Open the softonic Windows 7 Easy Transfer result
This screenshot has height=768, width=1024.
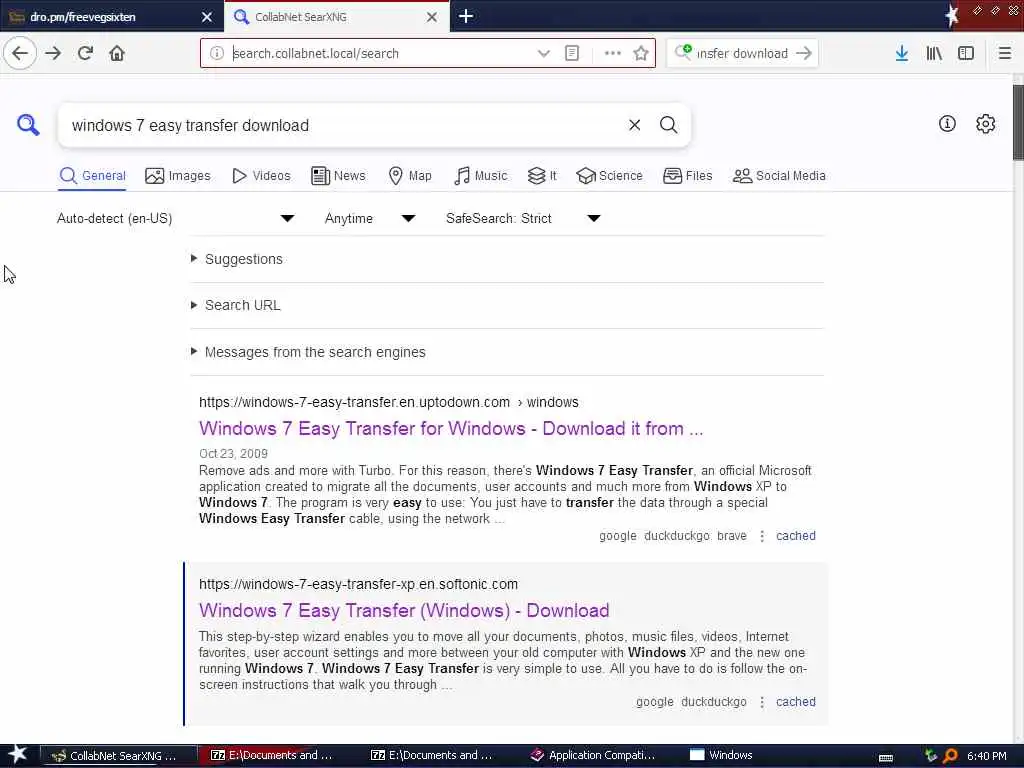click(404, 611)
